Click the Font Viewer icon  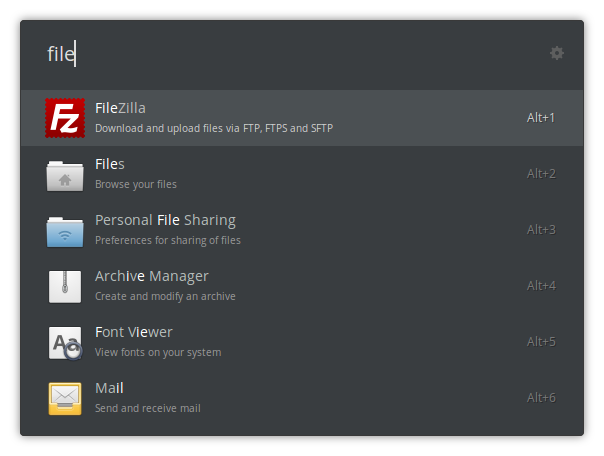pyautogui.click(x=65, y=342)
